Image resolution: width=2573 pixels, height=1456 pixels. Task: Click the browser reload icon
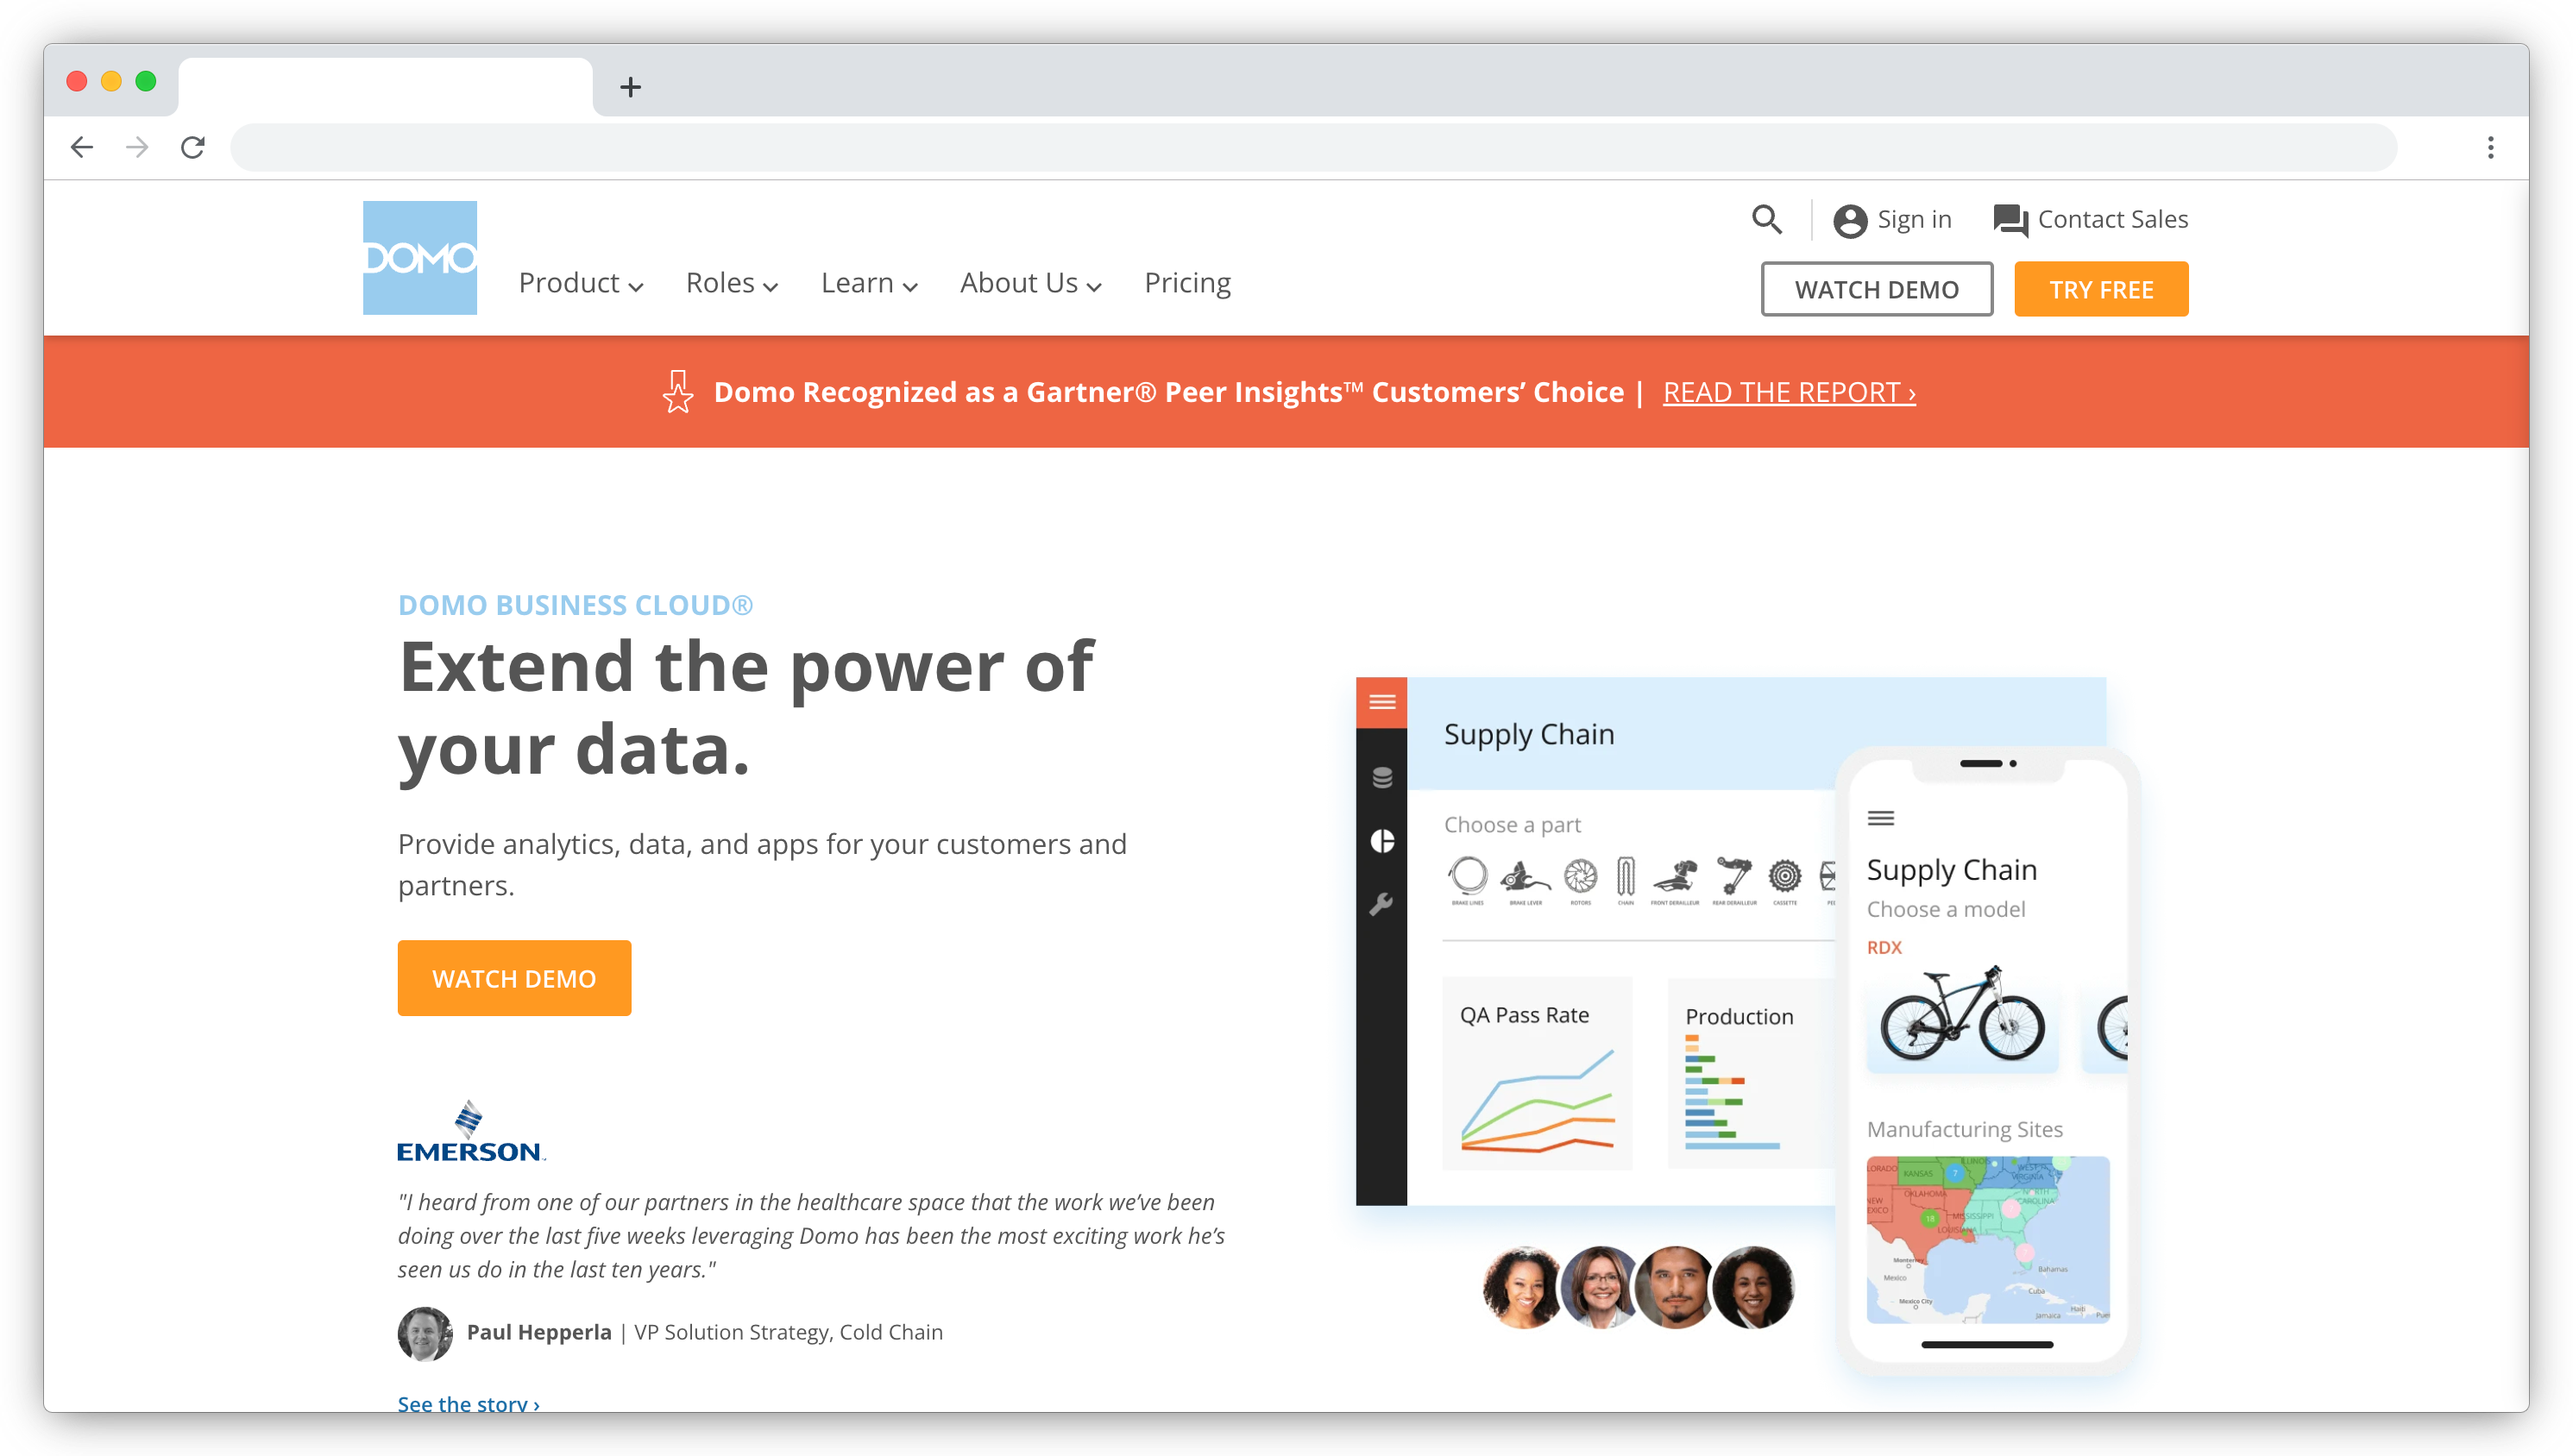pos(192,147)
